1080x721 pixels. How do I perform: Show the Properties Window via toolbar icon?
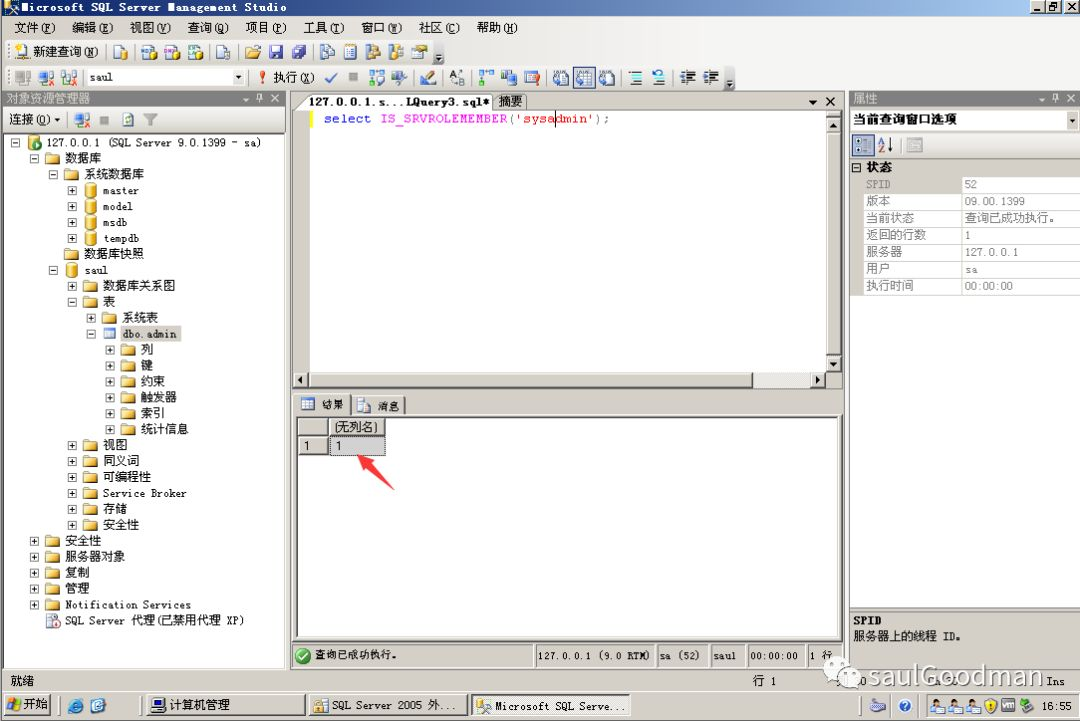pyautogui.click(x=419, y=52)
